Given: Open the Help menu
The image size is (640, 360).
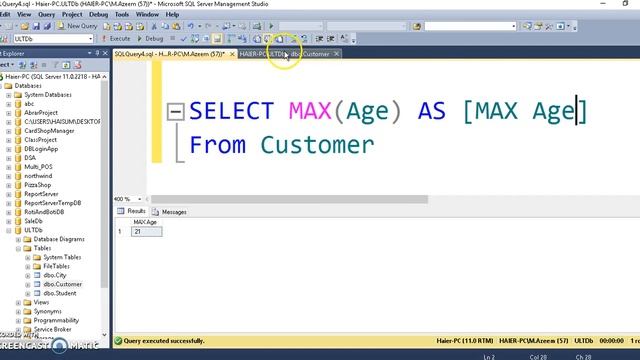Looking at the screenshot, I should pos(172,14).
